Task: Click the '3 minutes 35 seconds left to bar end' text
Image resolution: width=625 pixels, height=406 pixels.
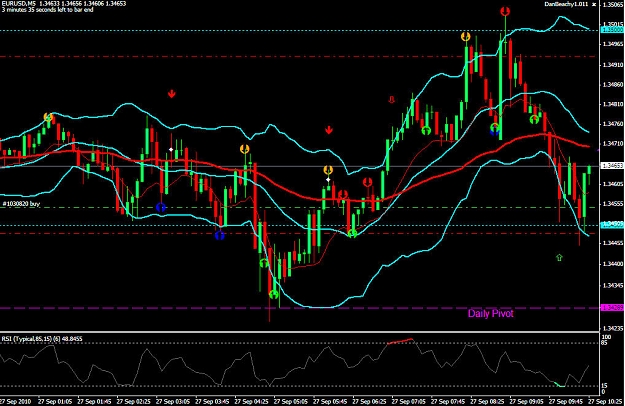Action: pos(47,10)
